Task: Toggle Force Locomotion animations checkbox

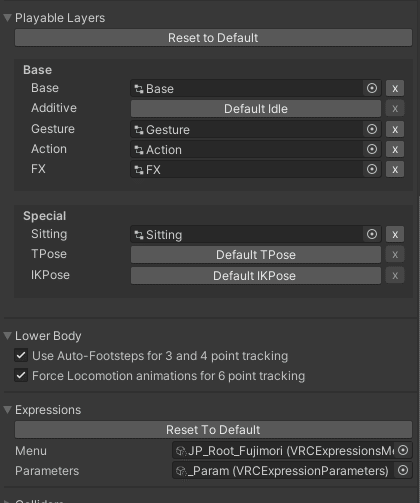Action: 21,376
